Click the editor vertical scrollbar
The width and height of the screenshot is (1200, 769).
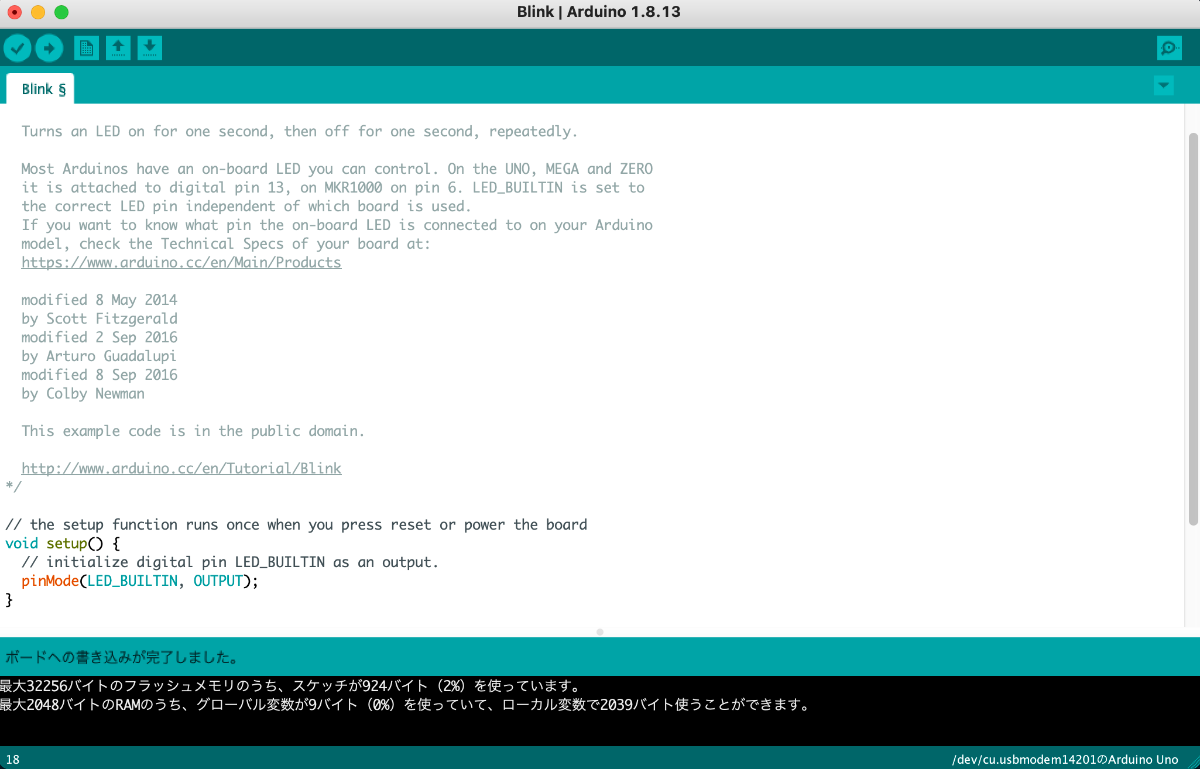(1192, 328)
